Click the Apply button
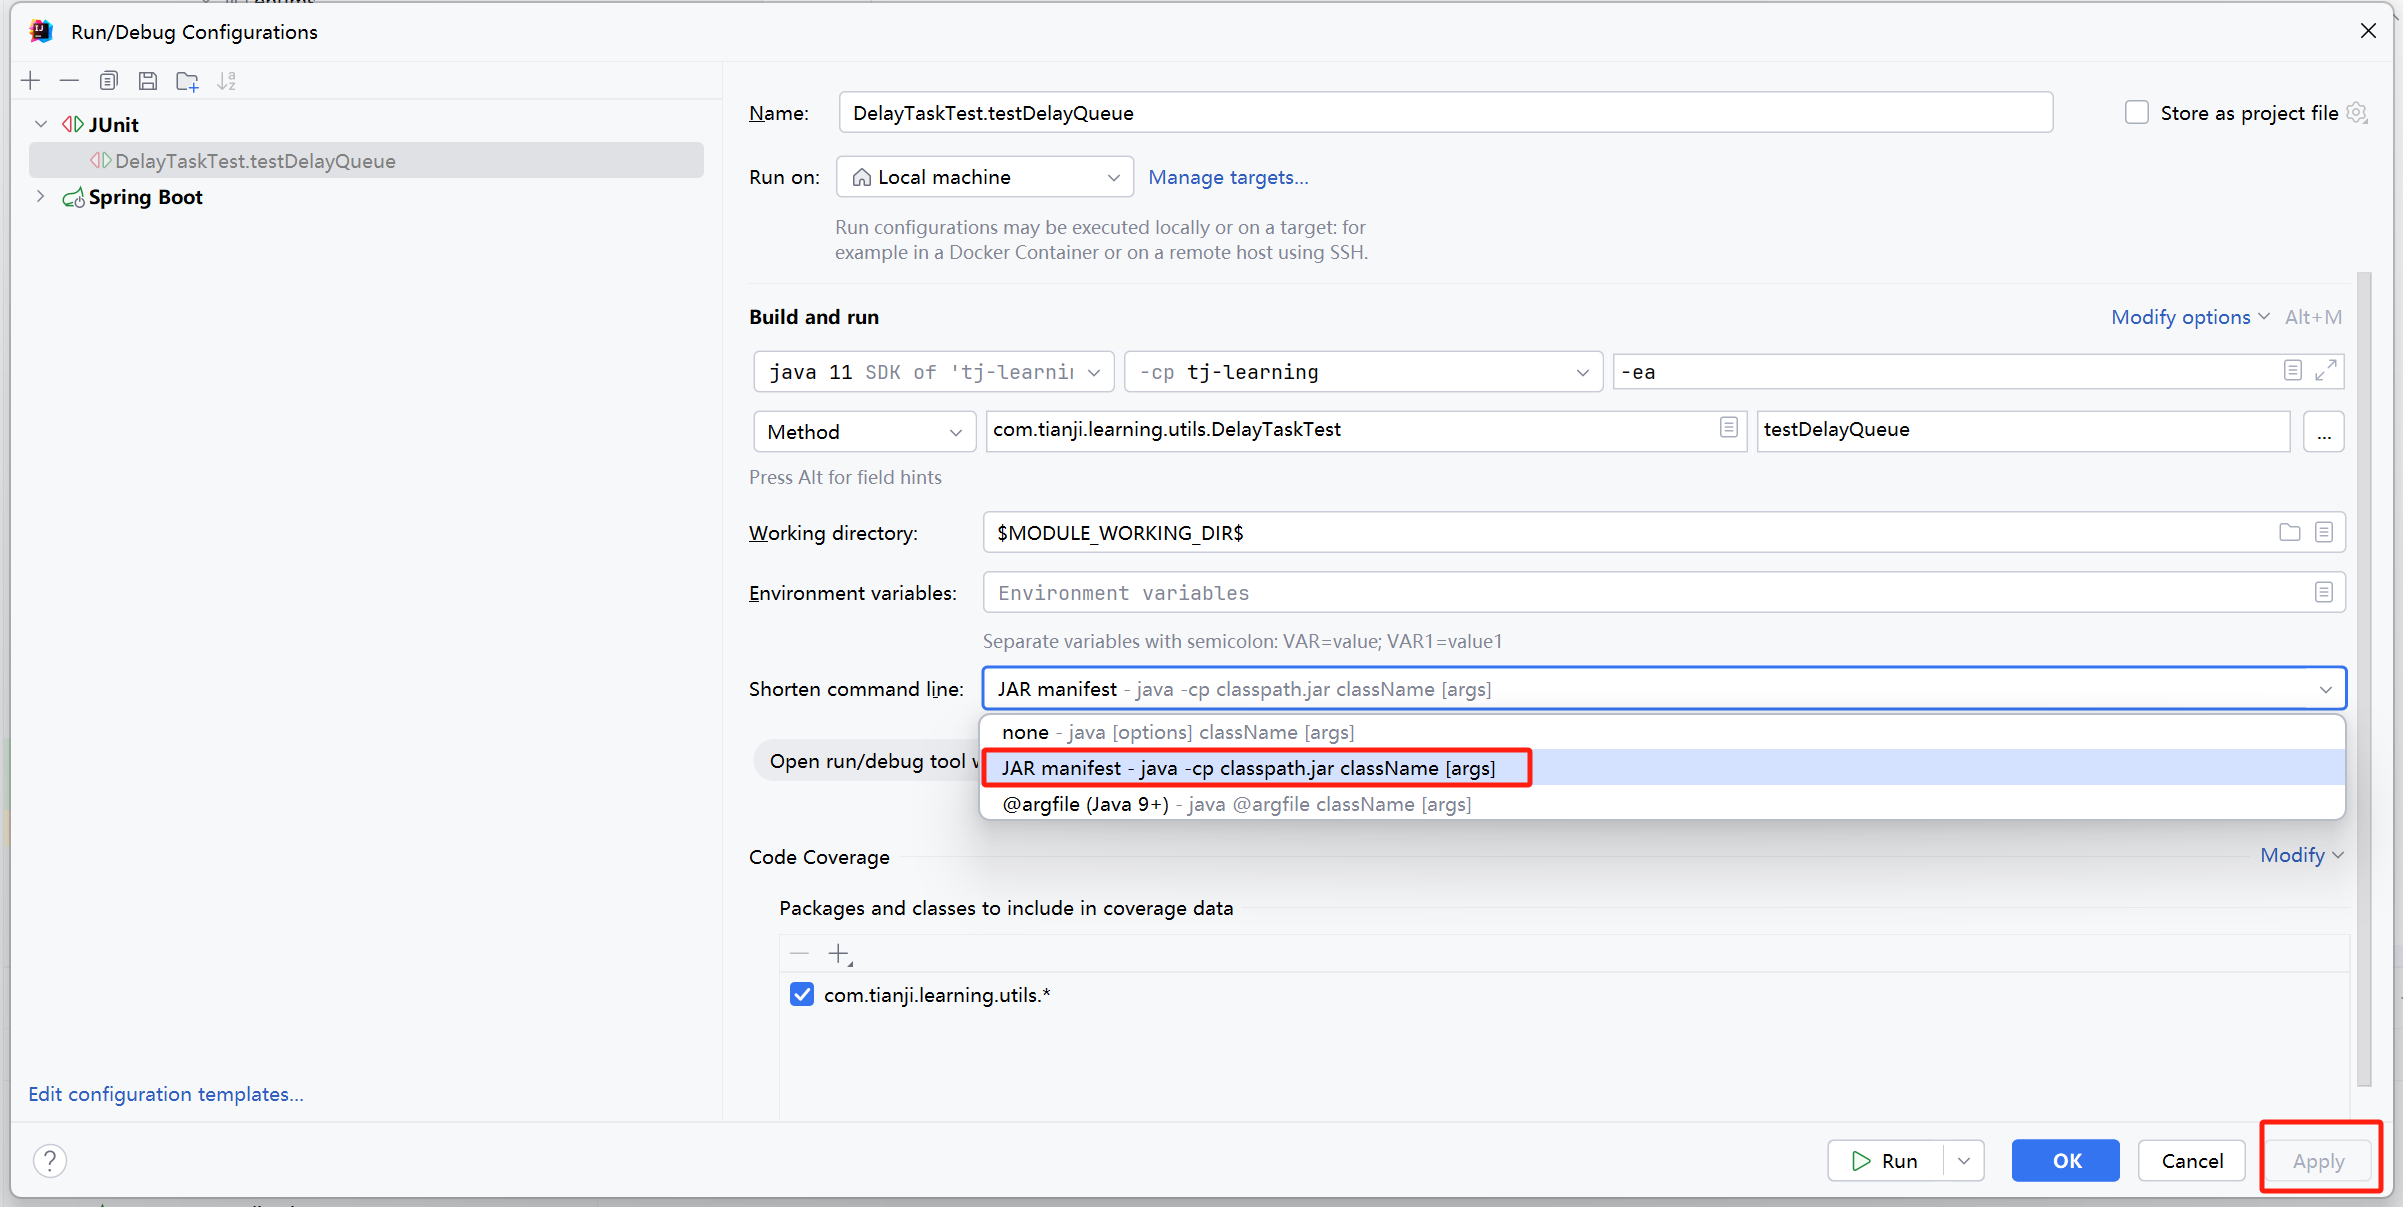The height and width of the screenshot is (1207, 2403). pyautogui.click(x=2317, y=1160)
